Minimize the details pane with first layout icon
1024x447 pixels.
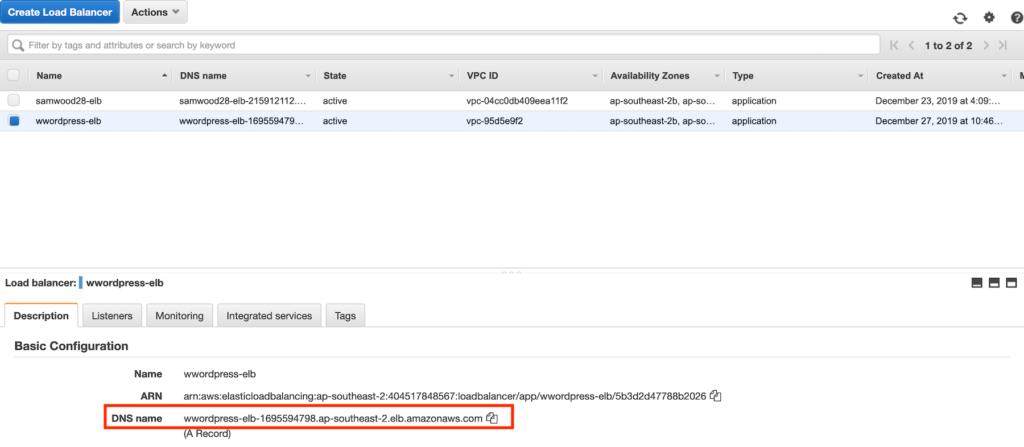[x=977, y=283]
